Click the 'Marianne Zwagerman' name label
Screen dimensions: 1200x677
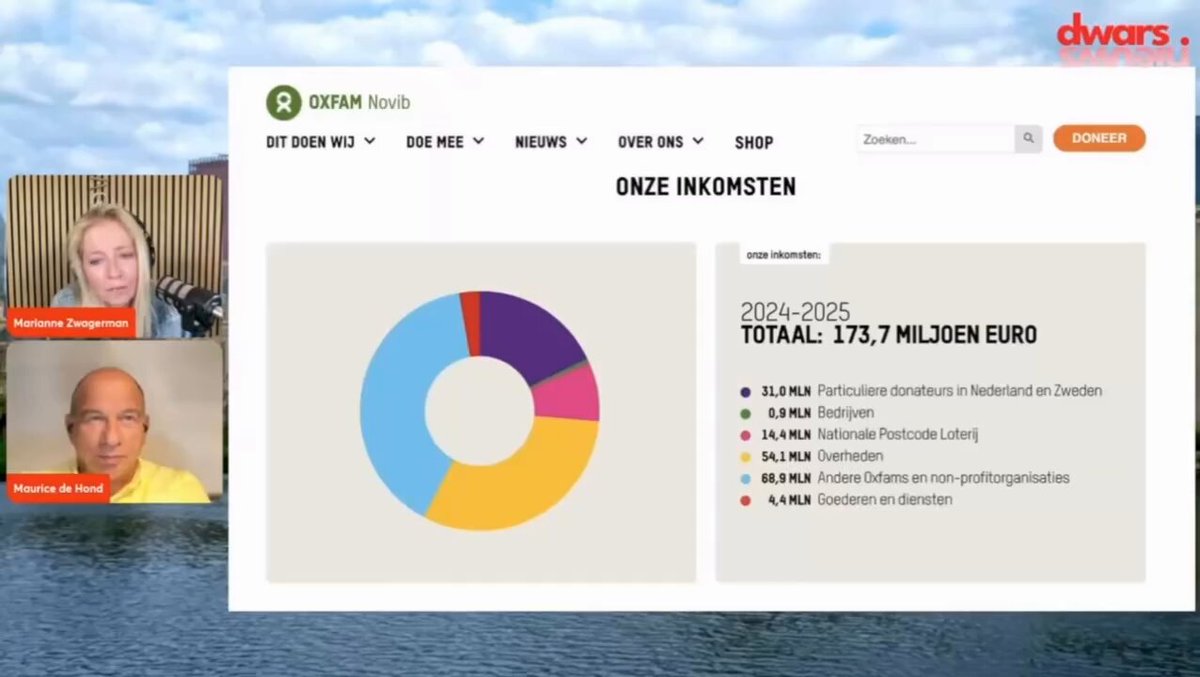click(x=72, y=323)
